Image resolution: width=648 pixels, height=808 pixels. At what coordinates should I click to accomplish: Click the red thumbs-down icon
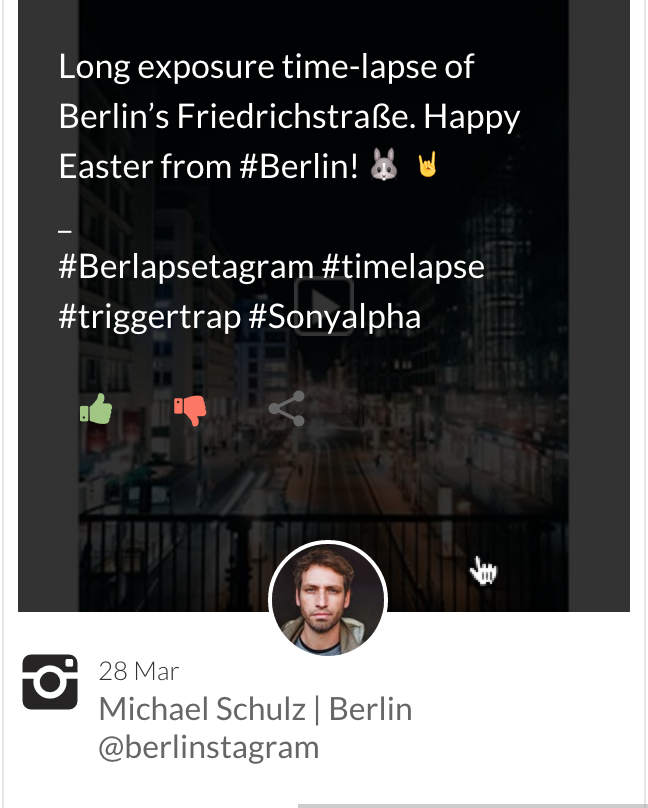(190, 410)
